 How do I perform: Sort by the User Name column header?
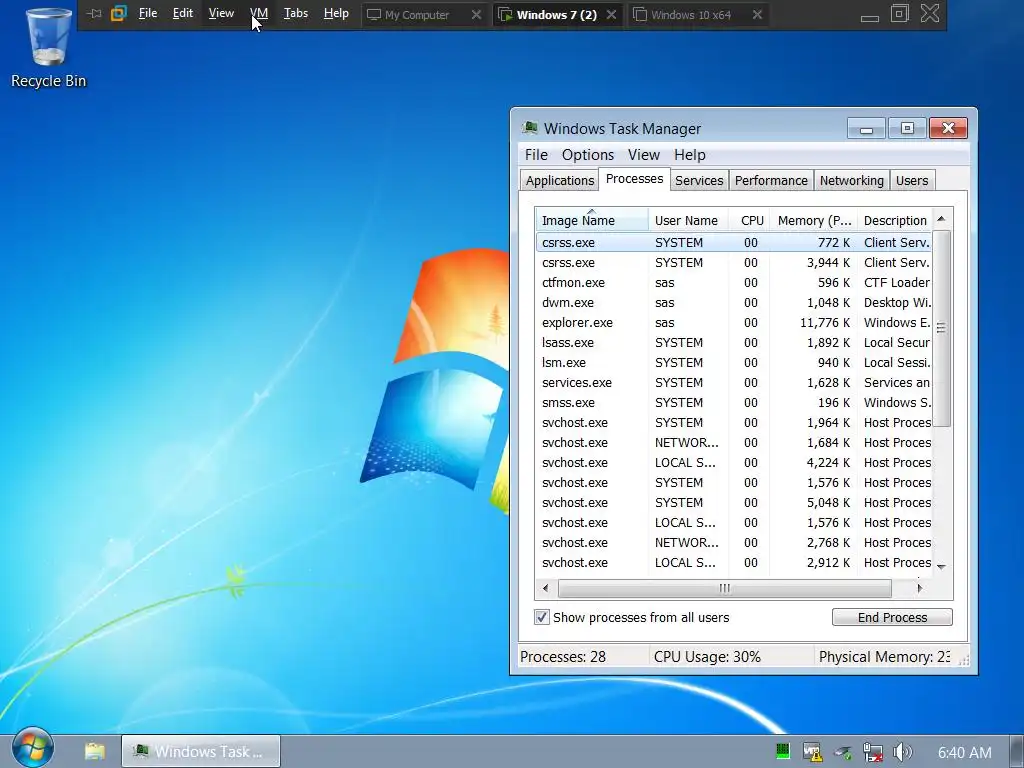pos(688,220)
